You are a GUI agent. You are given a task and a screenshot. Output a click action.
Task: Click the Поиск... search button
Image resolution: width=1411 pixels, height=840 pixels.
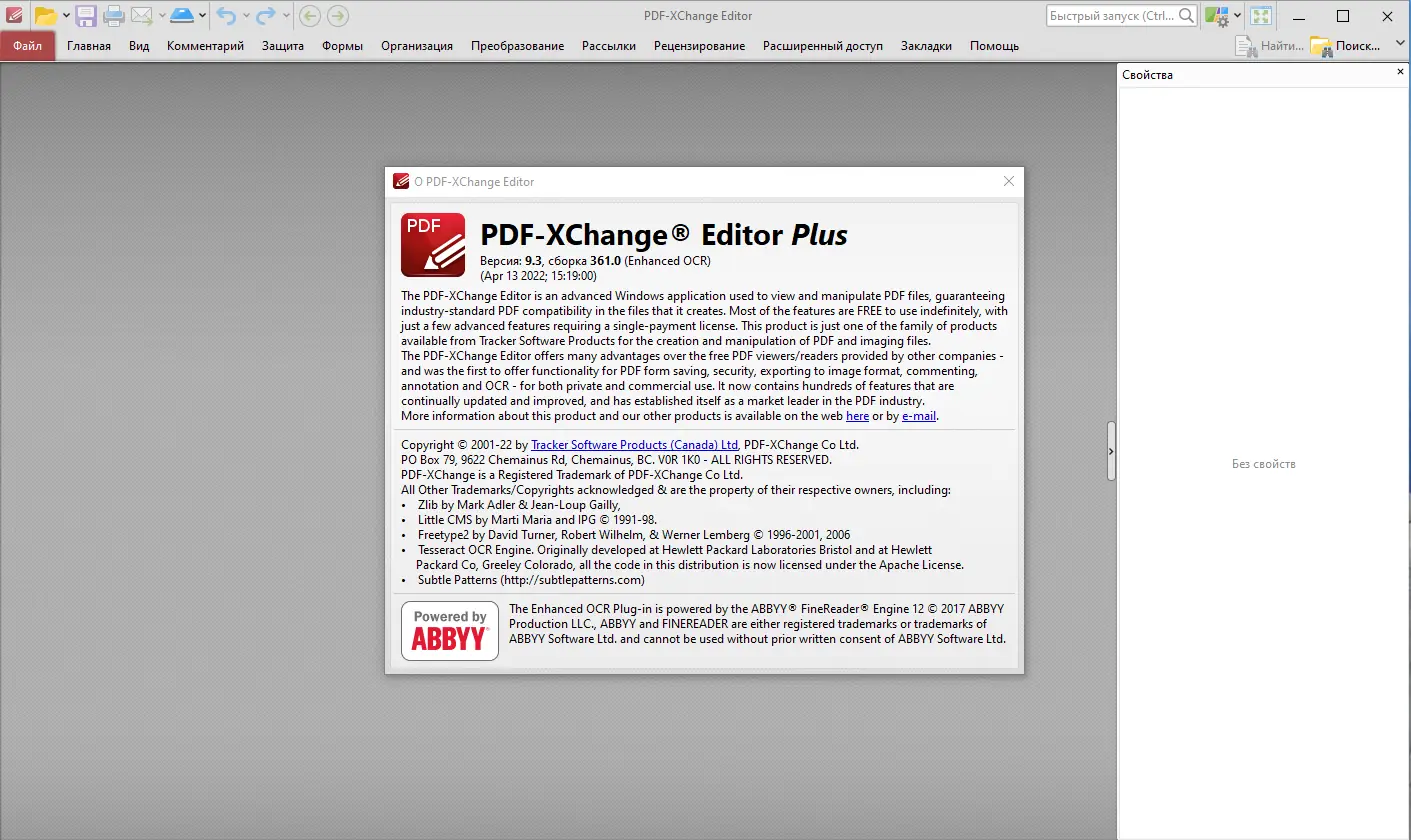1346,46
